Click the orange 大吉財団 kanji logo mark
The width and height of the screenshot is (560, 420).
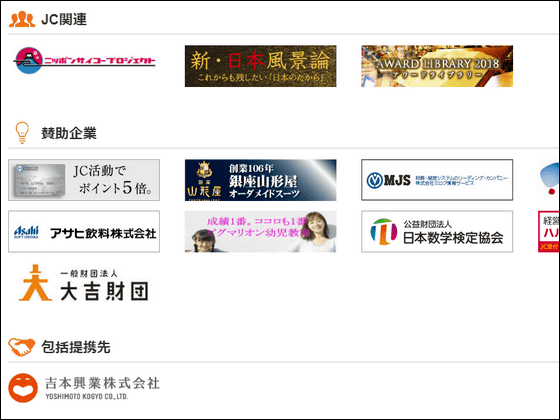coord(35,282)
